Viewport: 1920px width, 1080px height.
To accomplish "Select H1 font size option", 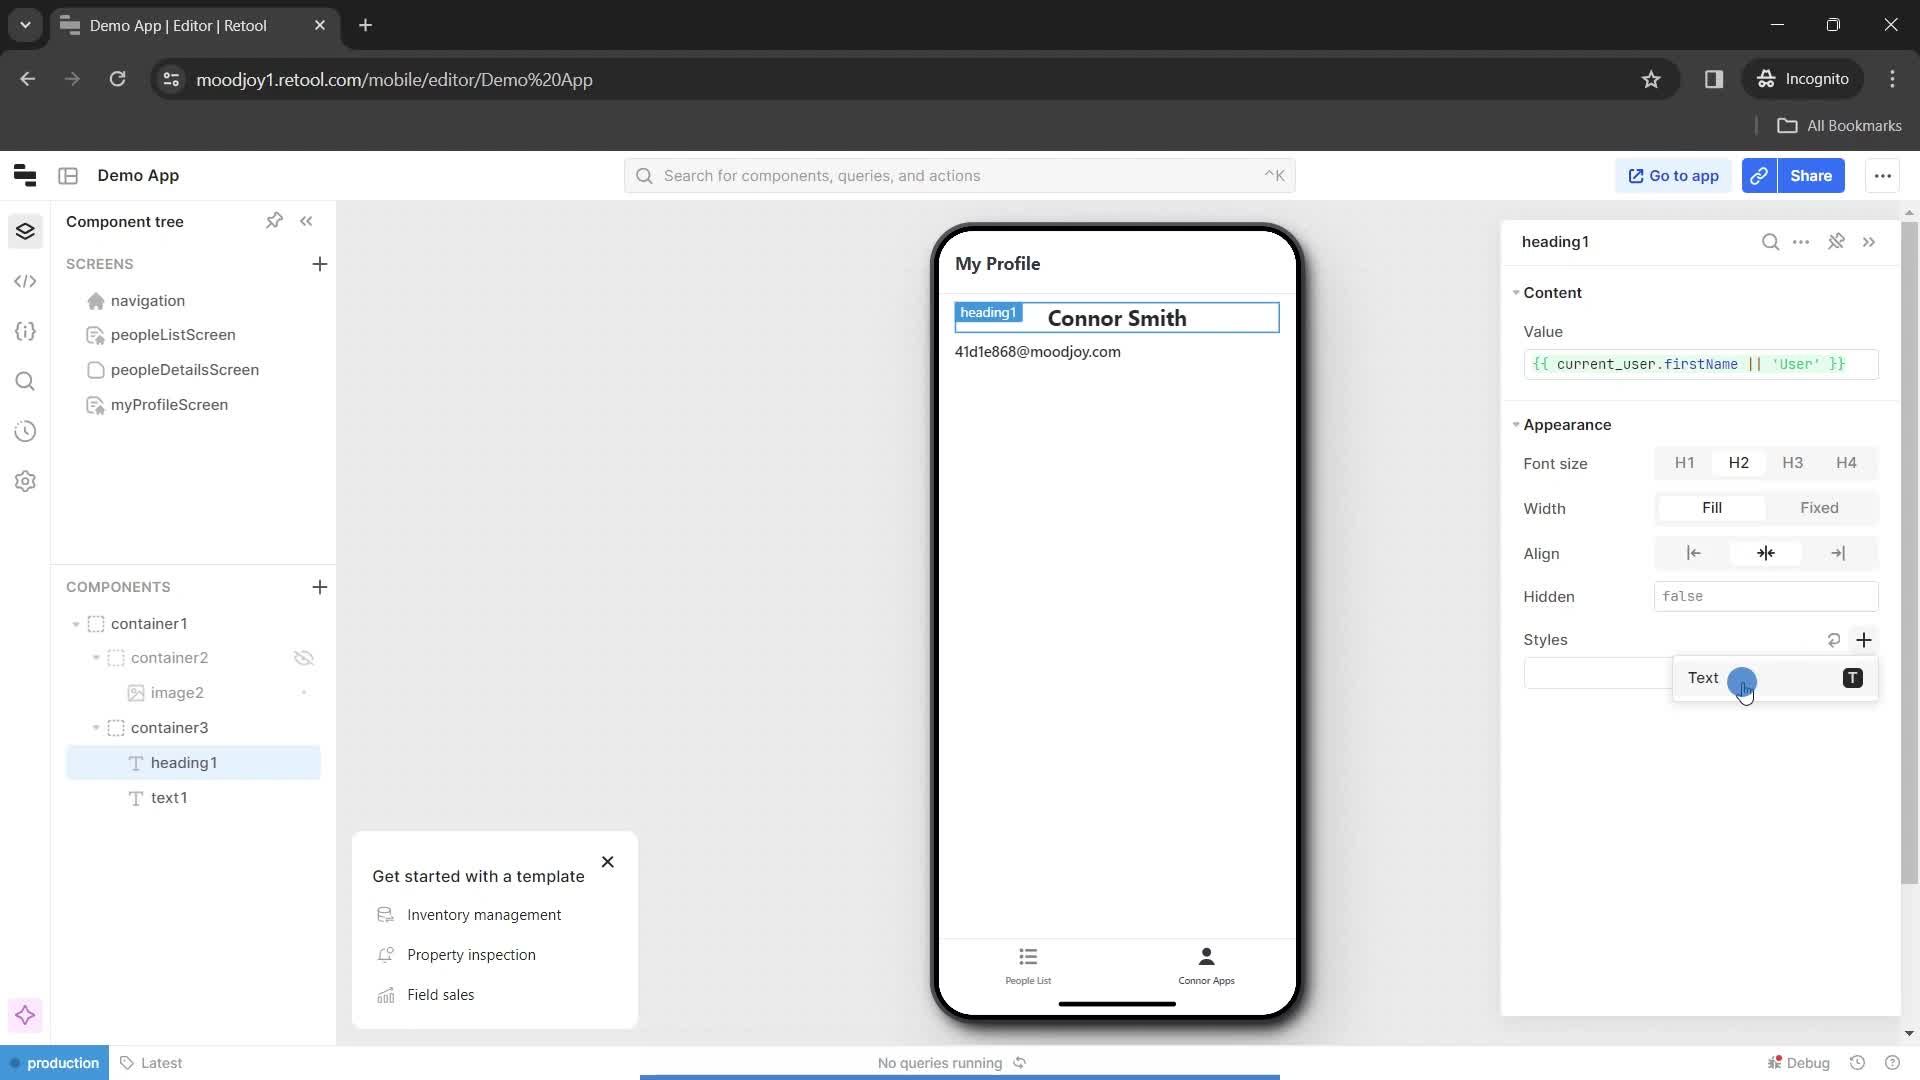I will click(1684, 463).
